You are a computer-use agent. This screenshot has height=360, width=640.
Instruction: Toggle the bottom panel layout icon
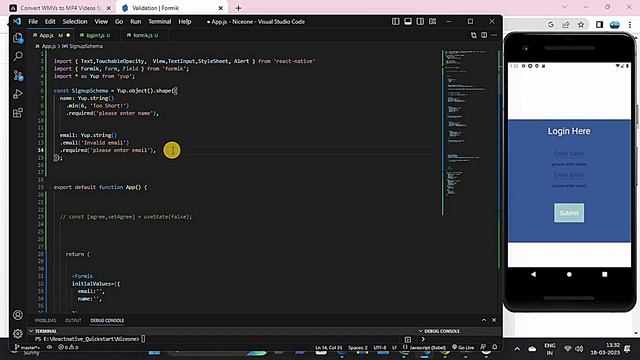(x=408, y=22)
